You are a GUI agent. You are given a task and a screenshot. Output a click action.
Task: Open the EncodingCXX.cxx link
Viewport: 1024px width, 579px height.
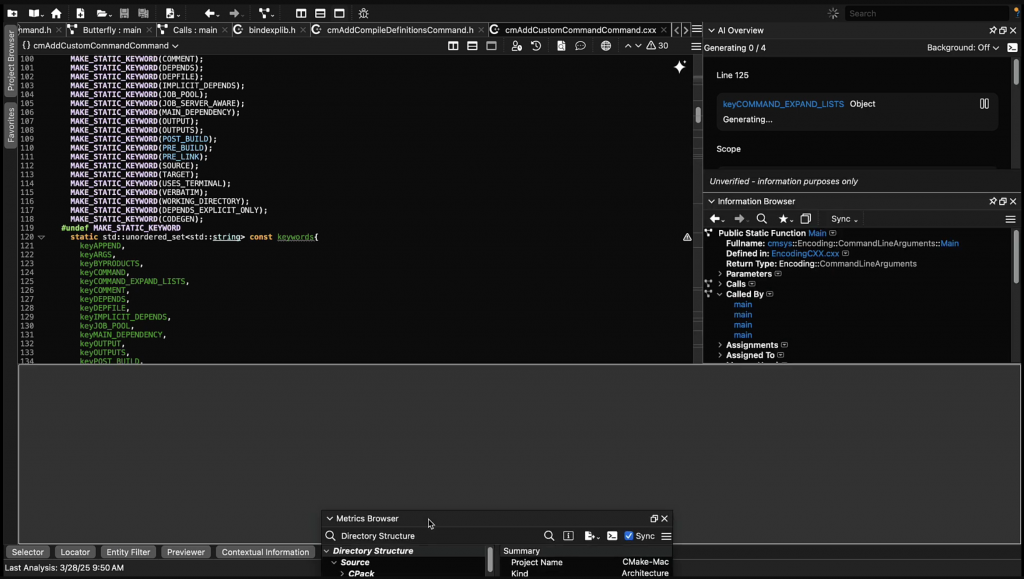click(805, 253)
